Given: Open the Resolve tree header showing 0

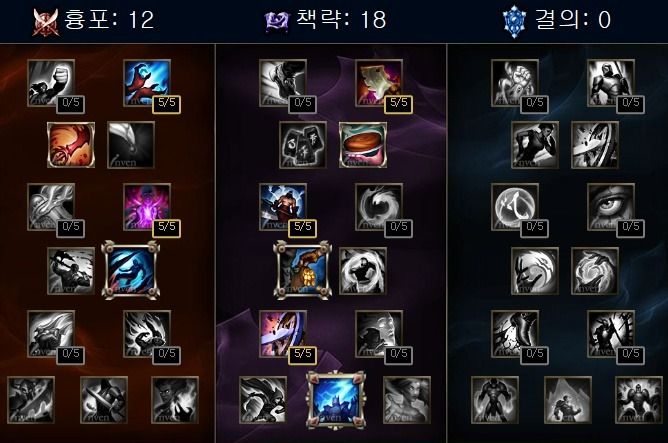Looking at the screenshot, I should tap(557, 20).
